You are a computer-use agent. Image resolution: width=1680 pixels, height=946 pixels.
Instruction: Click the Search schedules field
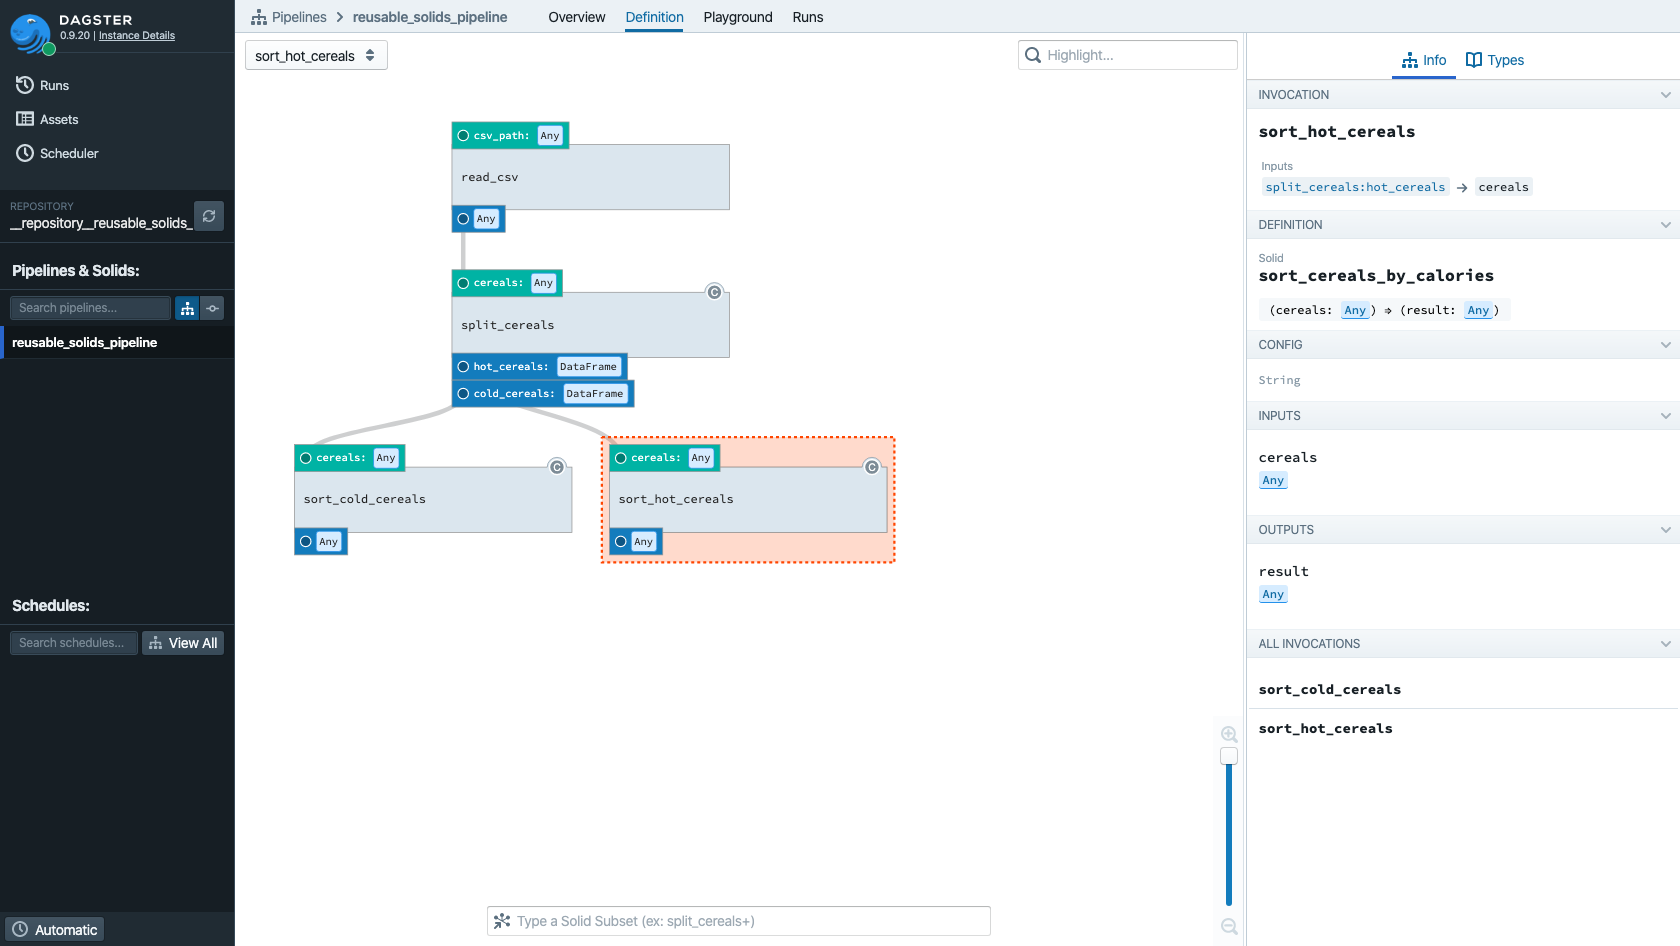click(x=74, y=643)
